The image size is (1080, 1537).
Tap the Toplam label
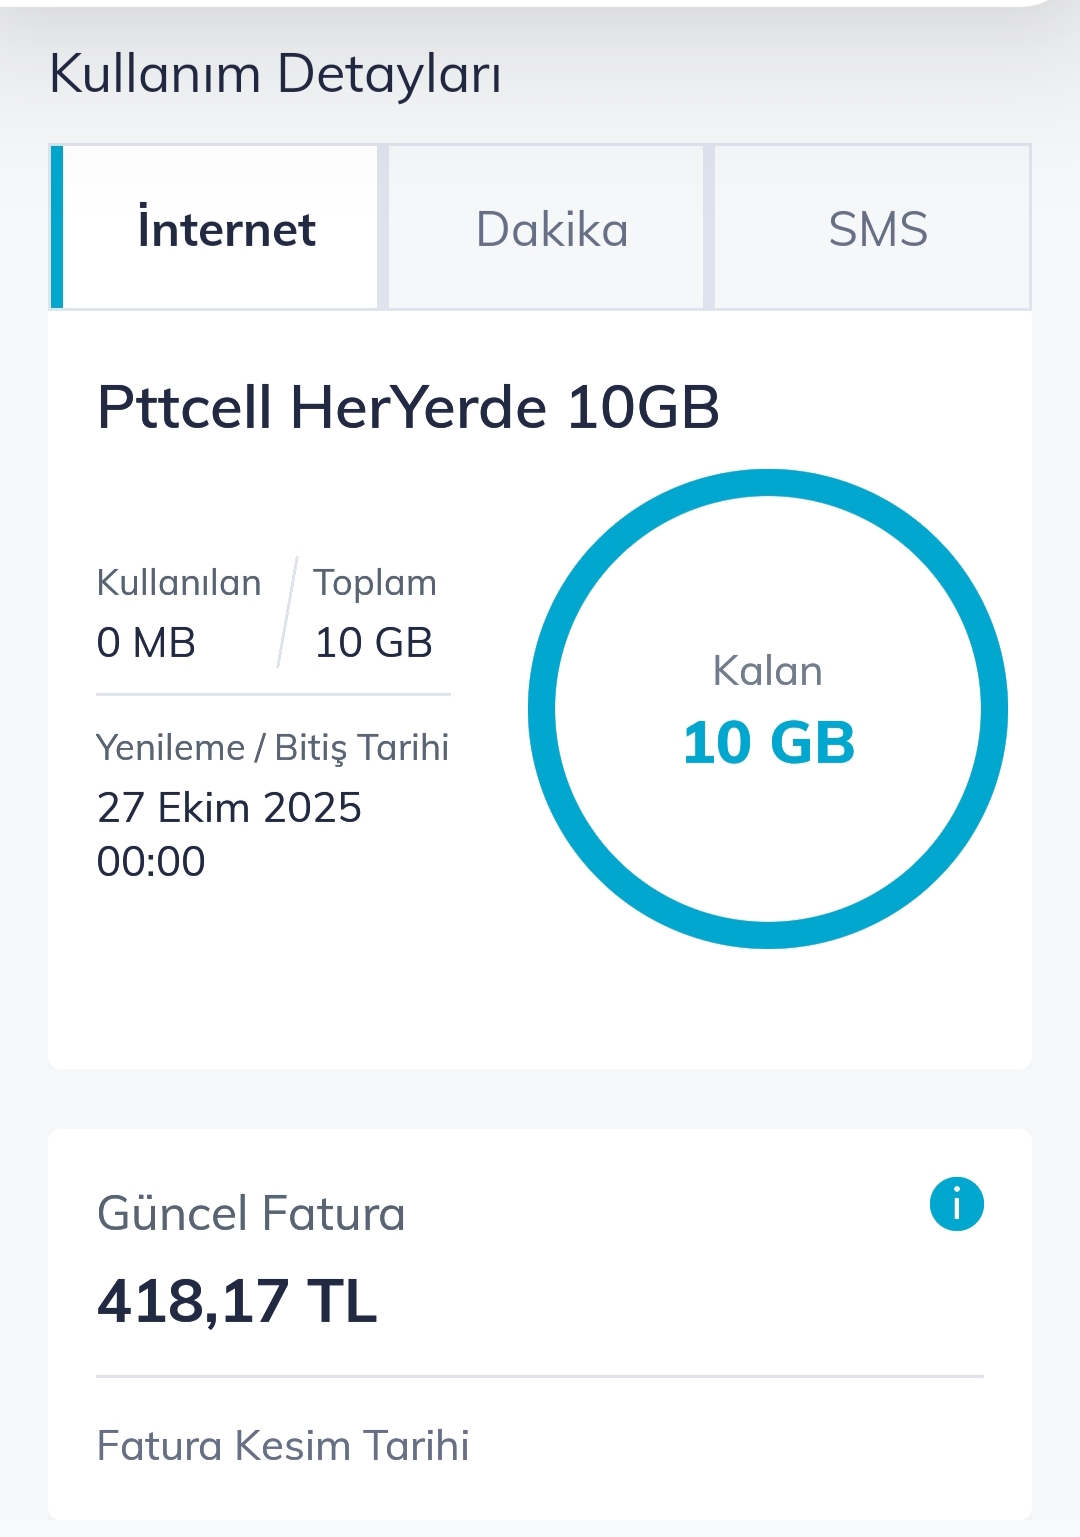pos(375,583)
